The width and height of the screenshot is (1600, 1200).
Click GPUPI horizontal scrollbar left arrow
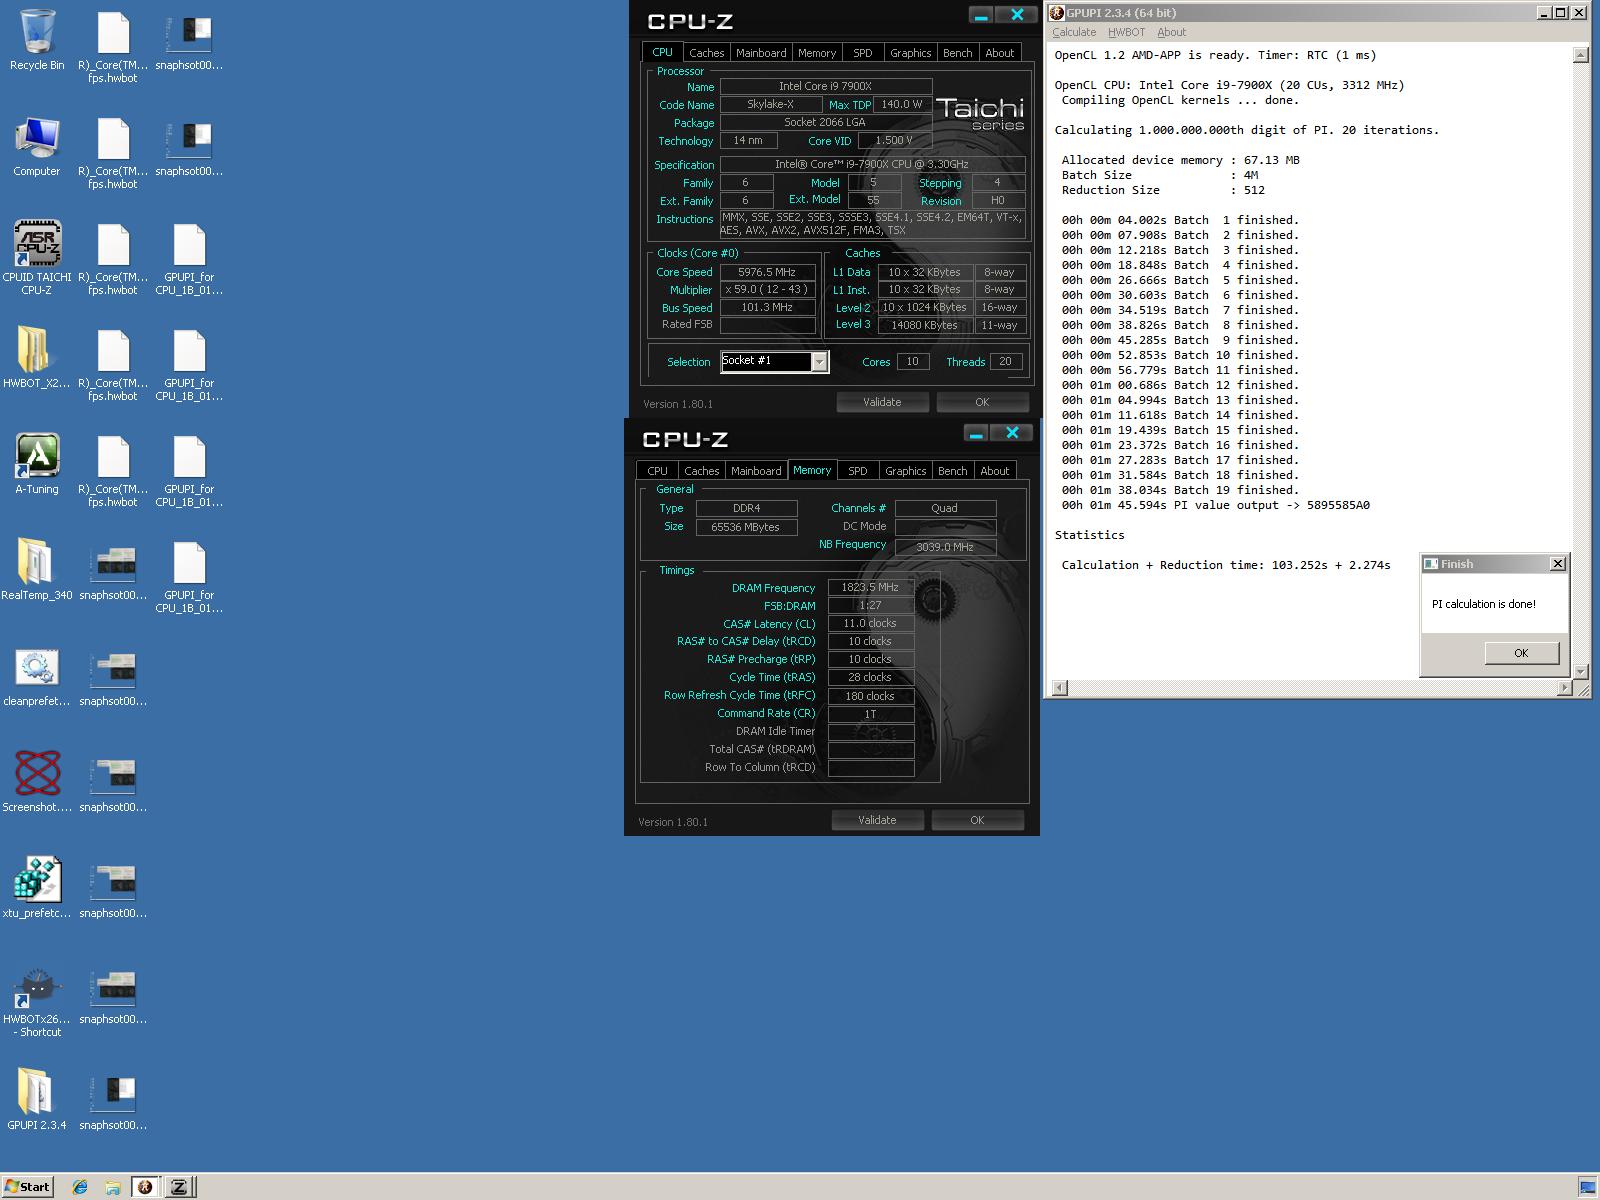(x=1060, y=688)
